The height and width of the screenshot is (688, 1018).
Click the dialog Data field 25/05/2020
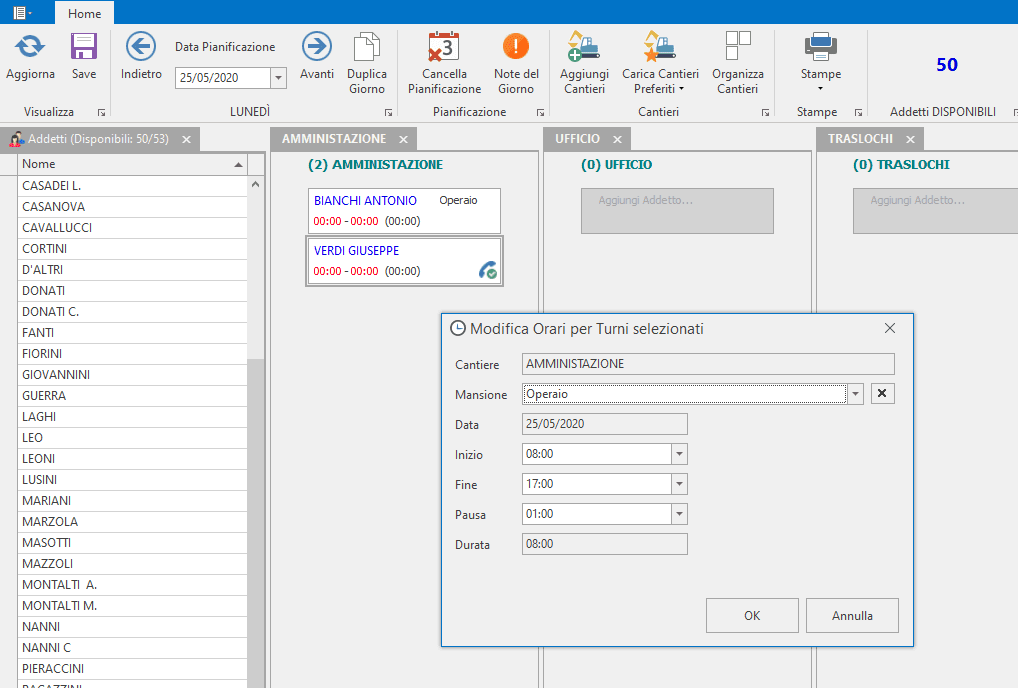[x=604, y=424]
